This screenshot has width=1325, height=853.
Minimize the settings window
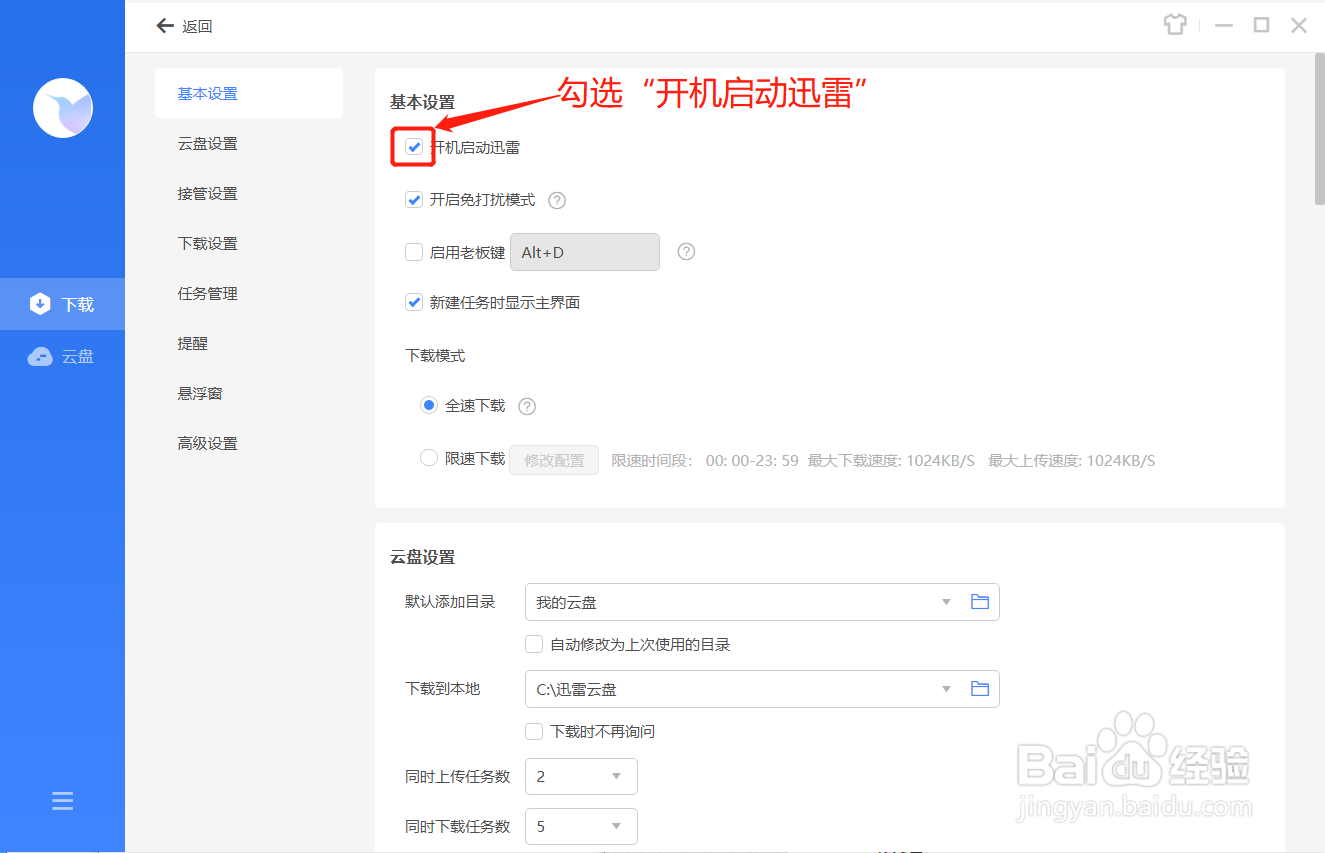coord(1223,26)
